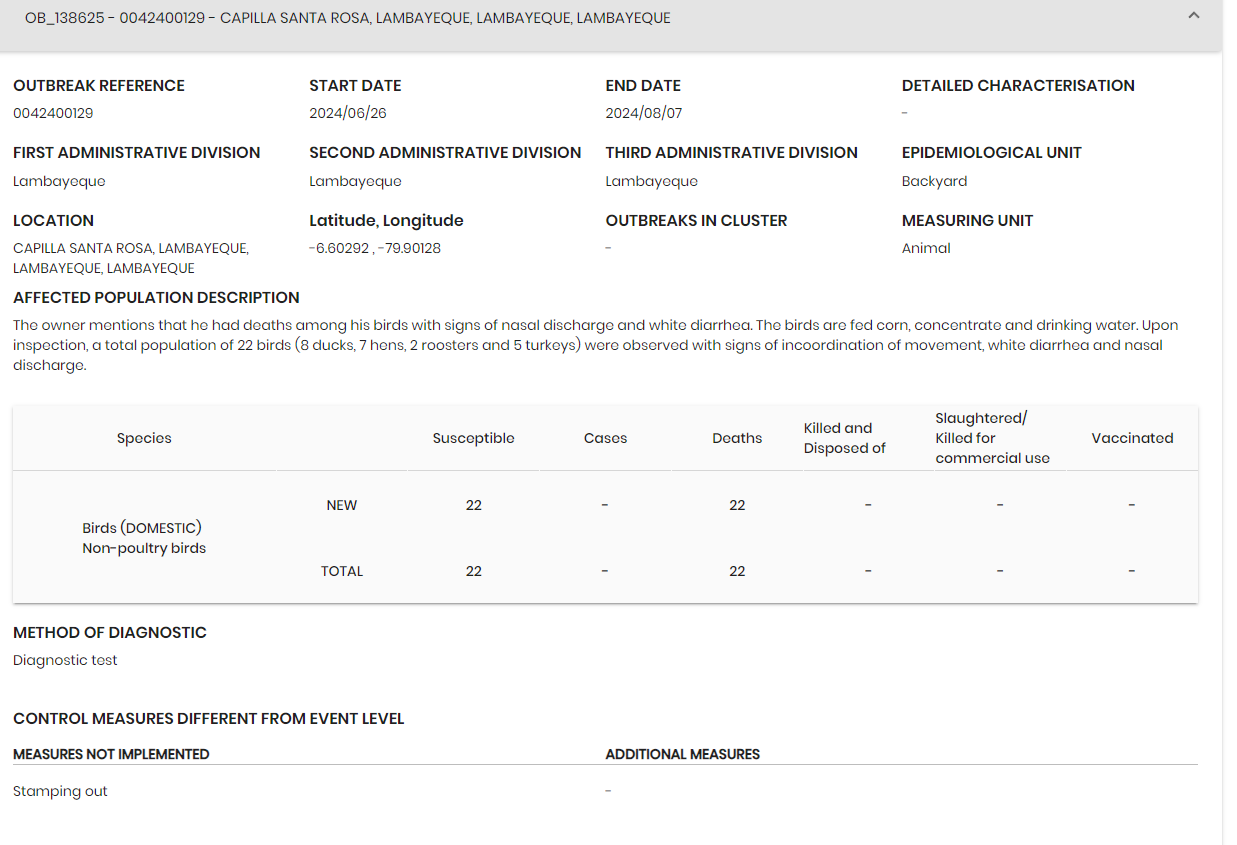Click the Killed and Disposed of header
The height and width of the screenshot is (845, 1237).
844,438
